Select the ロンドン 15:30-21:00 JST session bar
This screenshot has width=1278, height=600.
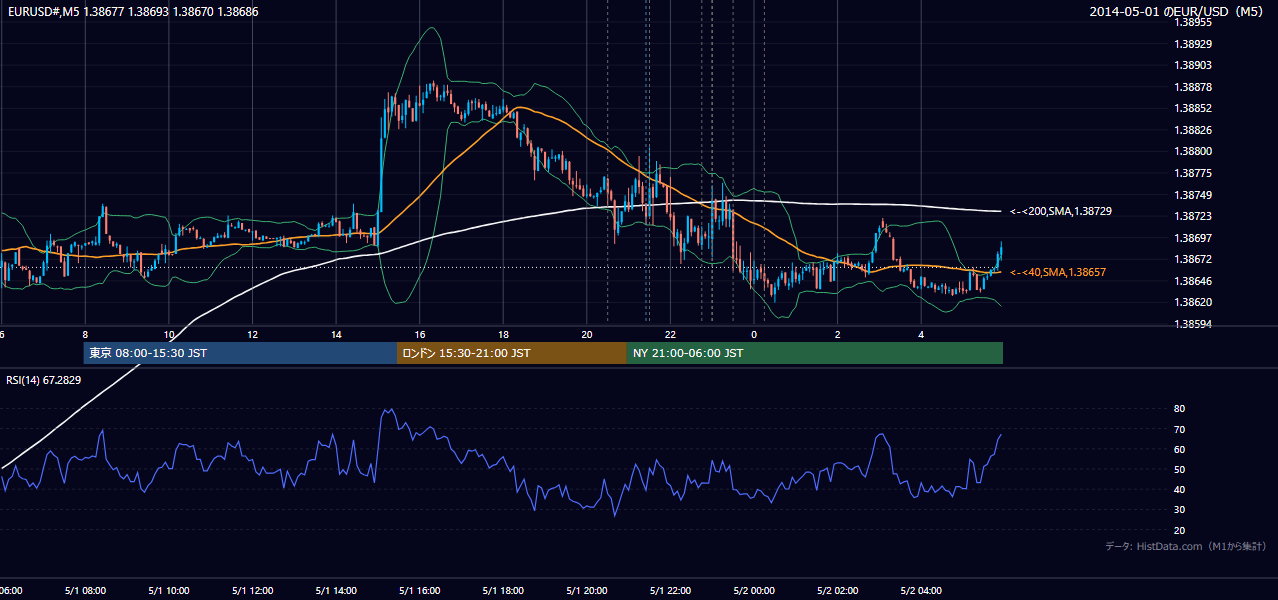point(512,353)
